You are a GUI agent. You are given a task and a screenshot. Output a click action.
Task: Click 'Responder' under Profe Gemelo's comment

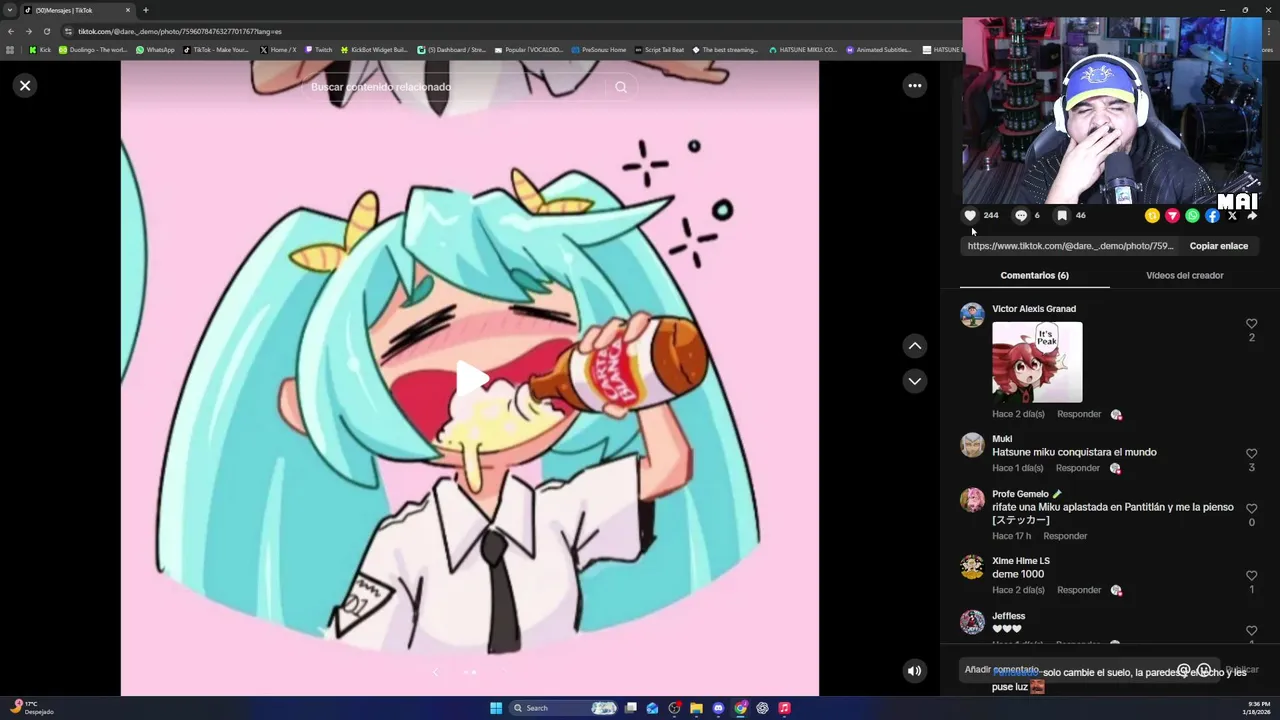click(x=1065, y=536)
